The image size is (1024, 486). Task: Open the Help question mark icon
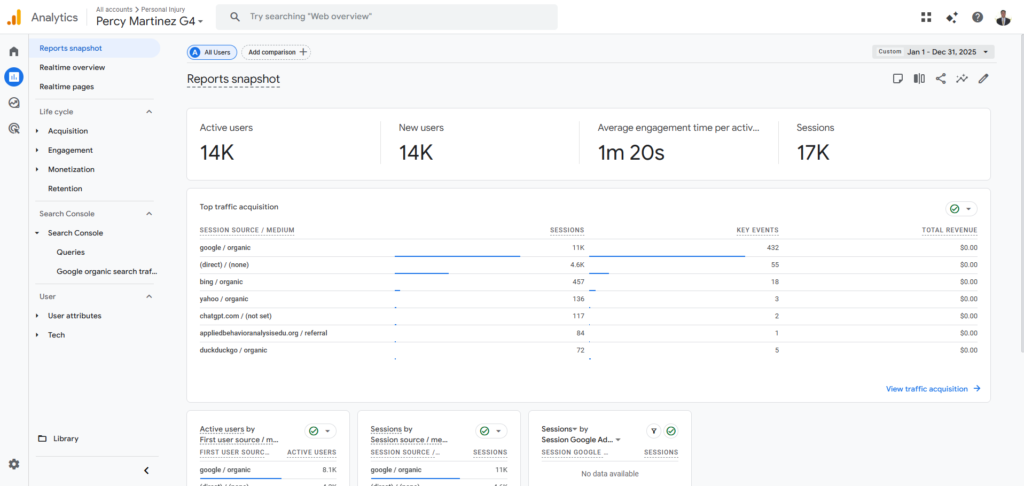point(977,17)
